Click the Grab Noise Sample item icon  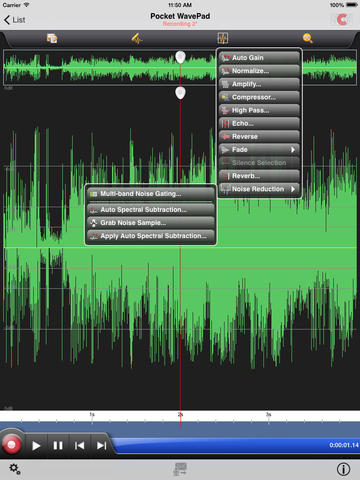94,223
